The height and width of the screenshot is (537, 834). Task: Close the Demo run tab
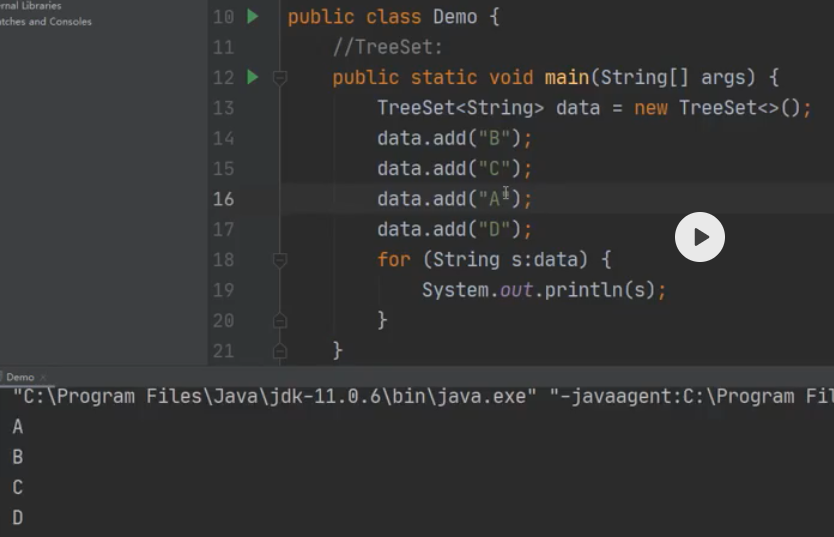43,377
